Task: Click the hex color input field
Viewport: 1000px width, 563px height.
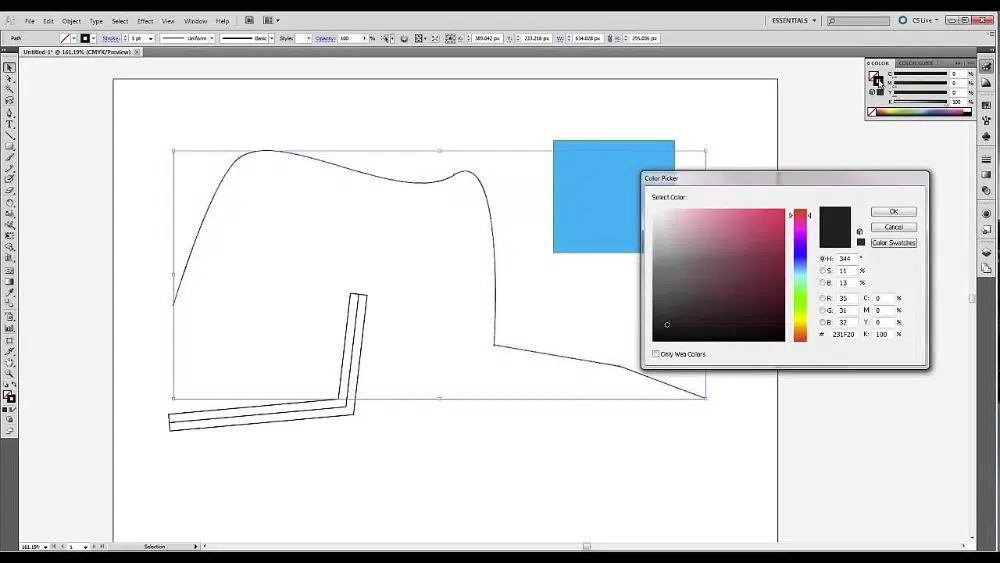Action: pyautogui.click(x=847, y=334)
